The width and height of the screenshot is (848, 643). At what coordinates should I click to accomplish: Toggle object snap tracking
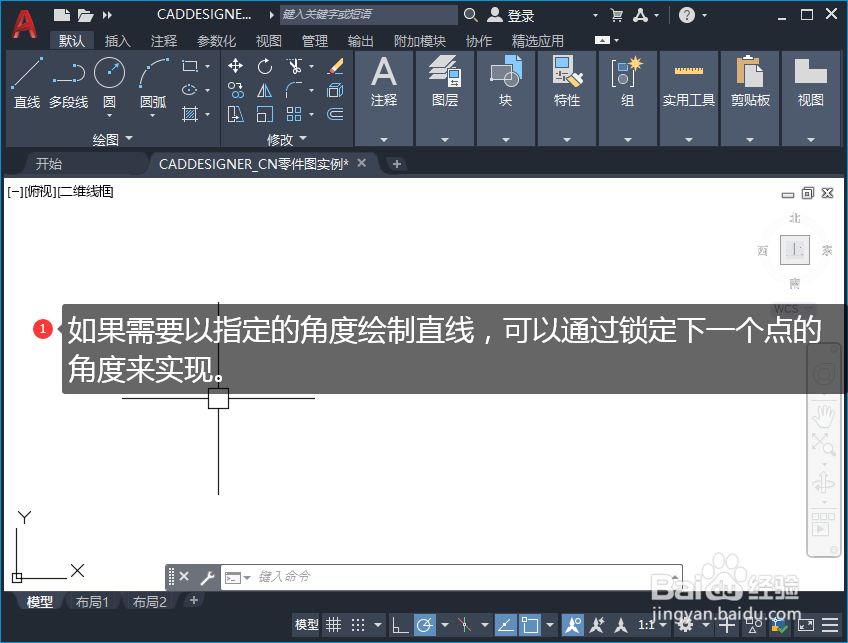(x=506, y=625)
